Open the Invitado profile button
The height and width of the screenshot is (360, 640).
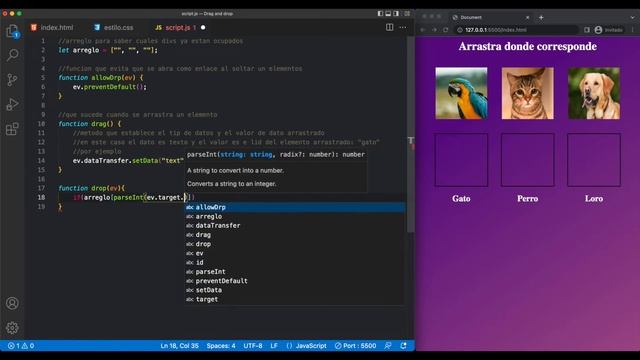click(609, 30)
